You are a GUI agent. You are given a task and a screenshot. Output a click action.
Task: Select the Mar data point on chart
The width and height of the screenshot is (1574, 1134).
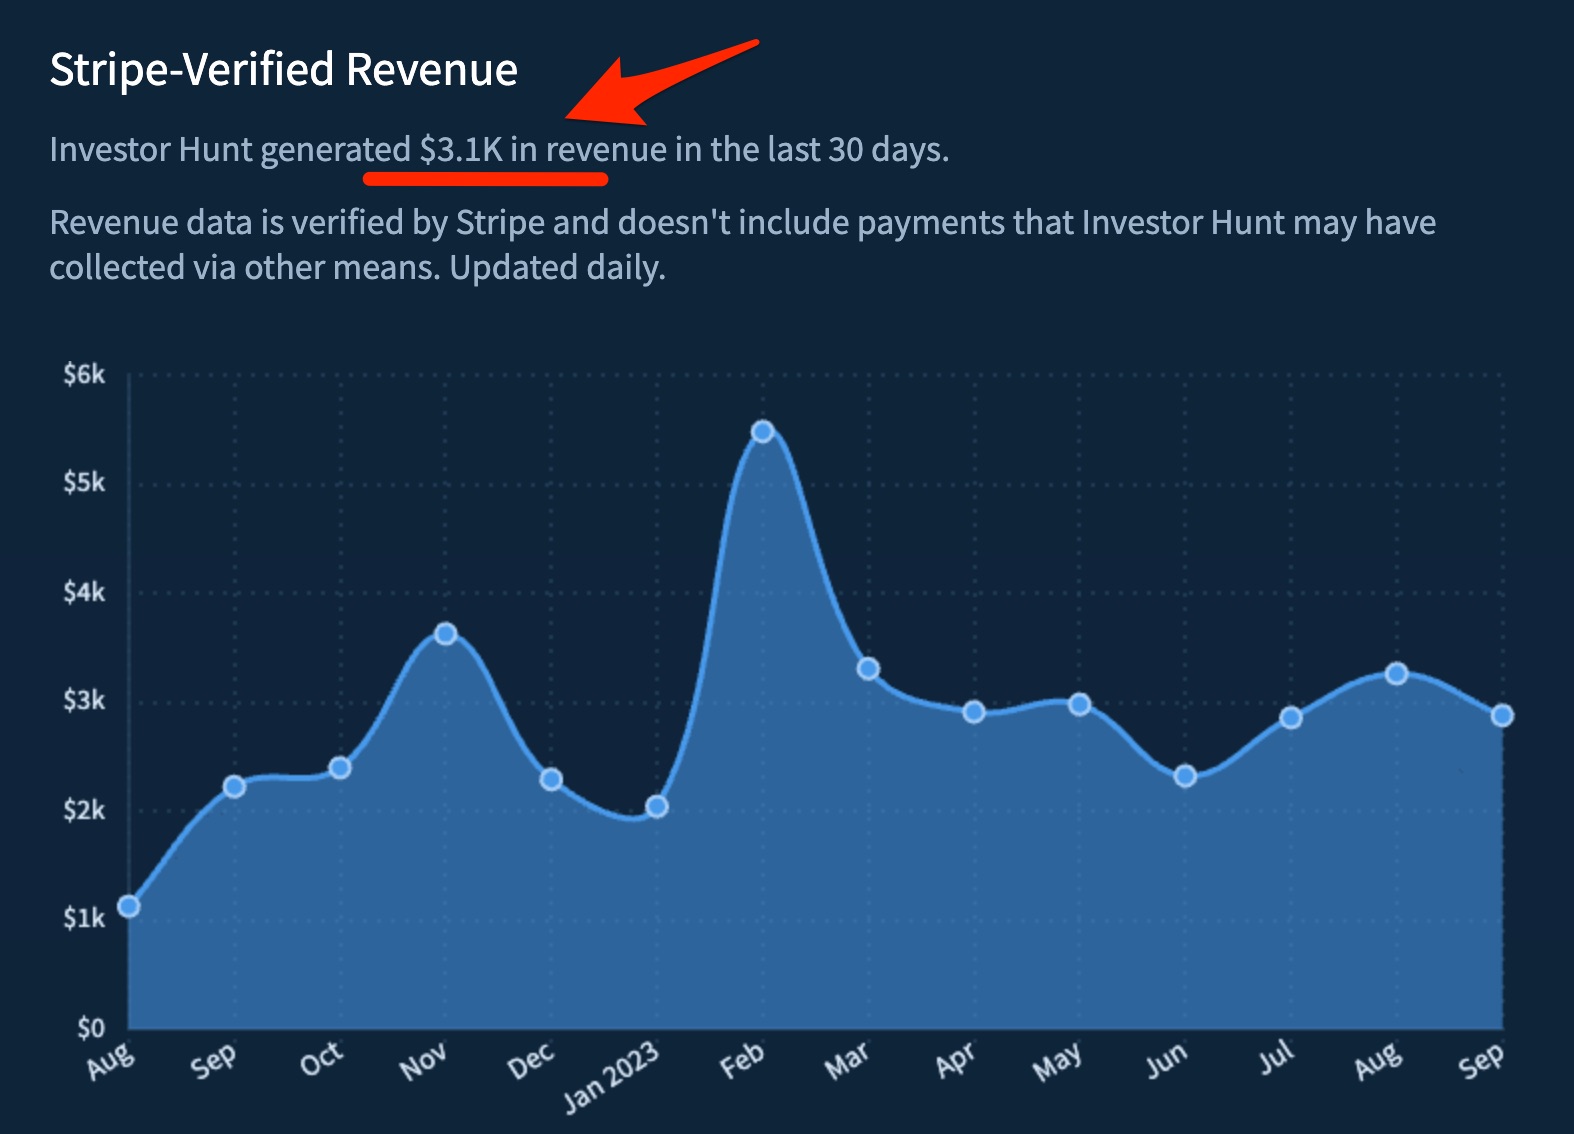click(868, 669)
